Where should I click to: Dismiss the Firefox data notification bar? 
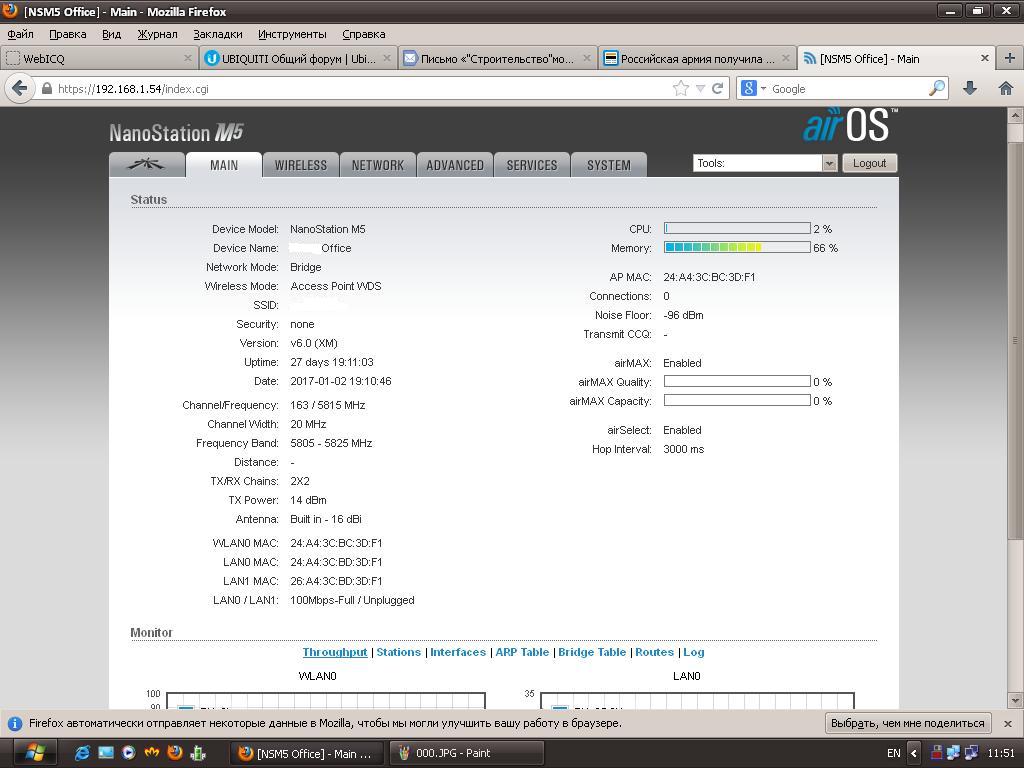(x=1008, y=724)
